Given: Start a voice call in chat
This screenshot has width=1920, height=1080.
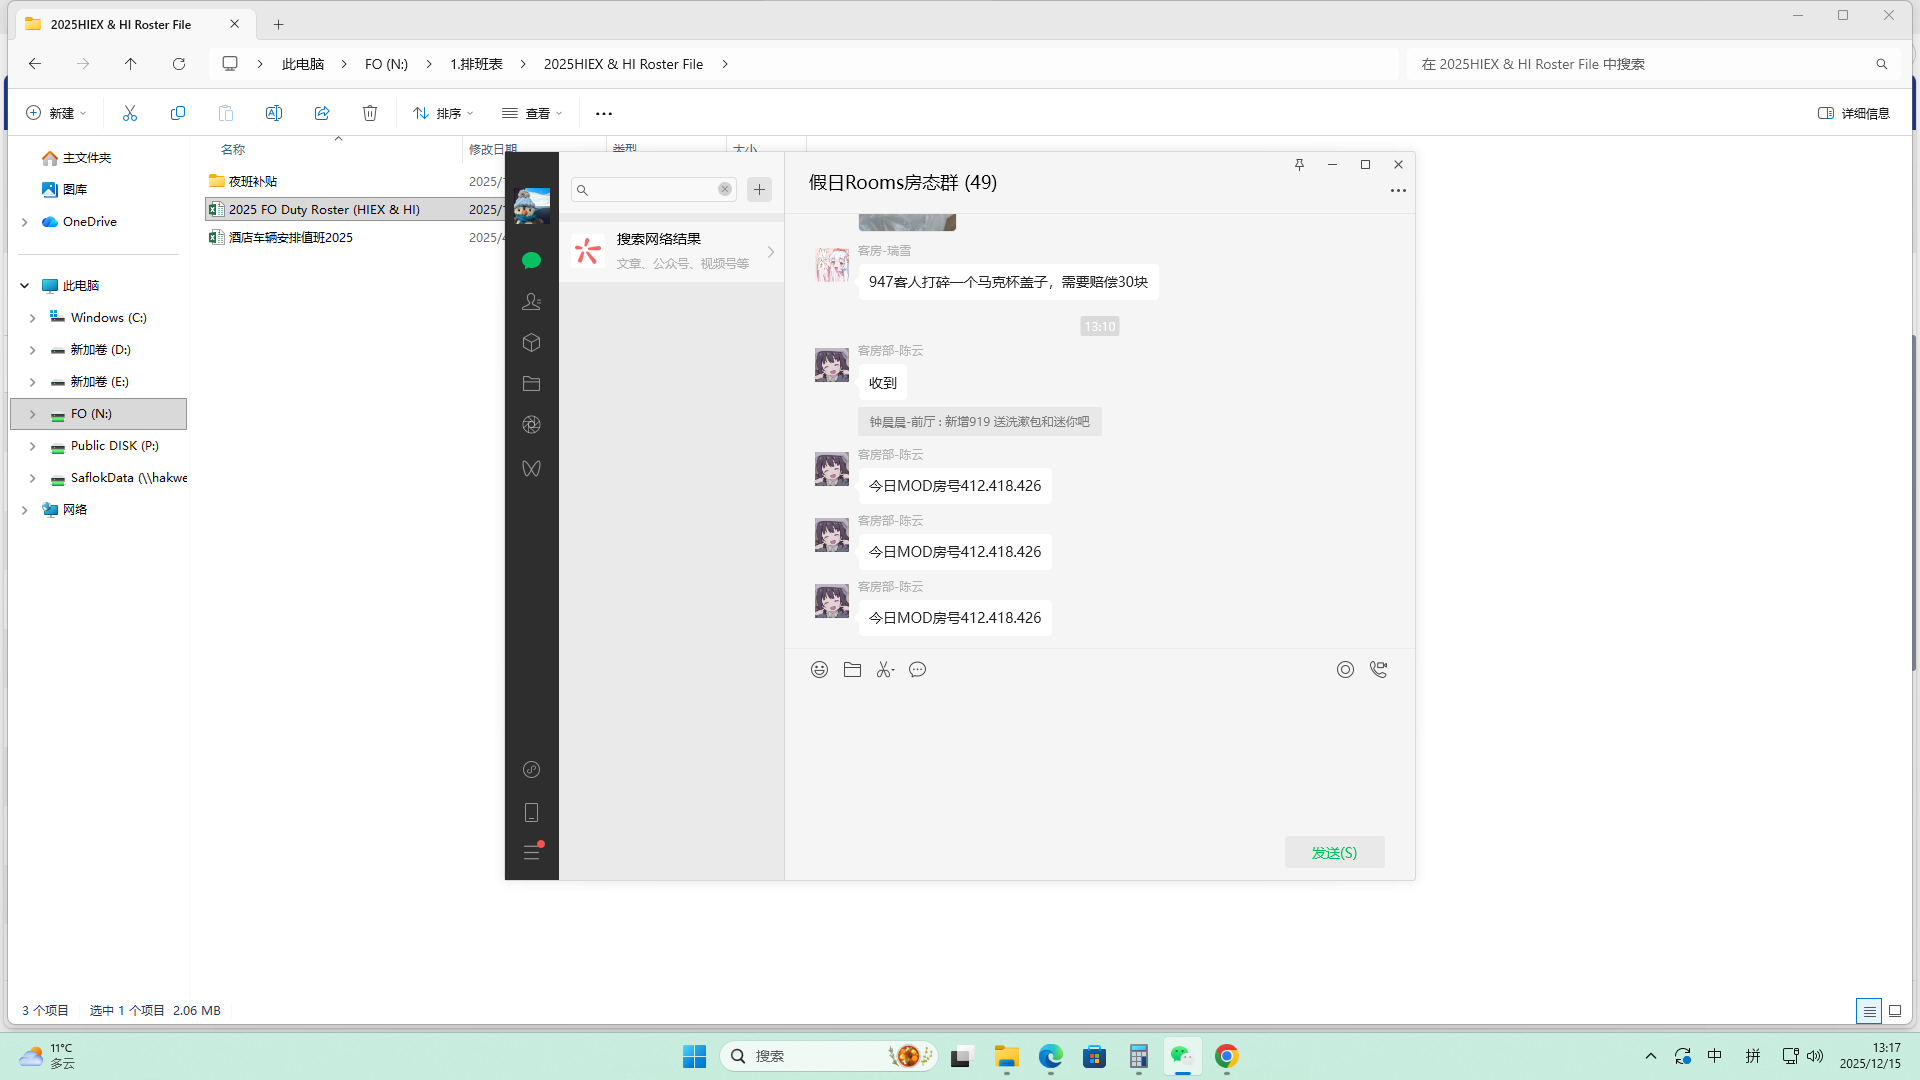Looking at the screenshot, I should (1378, 670).
